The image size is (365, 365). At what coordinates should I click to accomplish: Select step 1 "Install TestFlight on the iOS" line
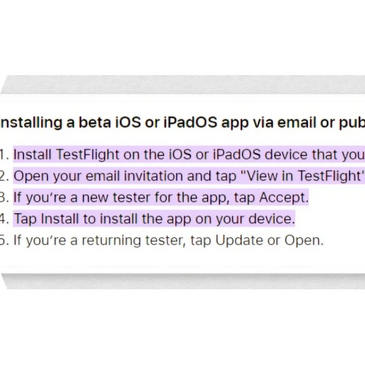point(189,155)
